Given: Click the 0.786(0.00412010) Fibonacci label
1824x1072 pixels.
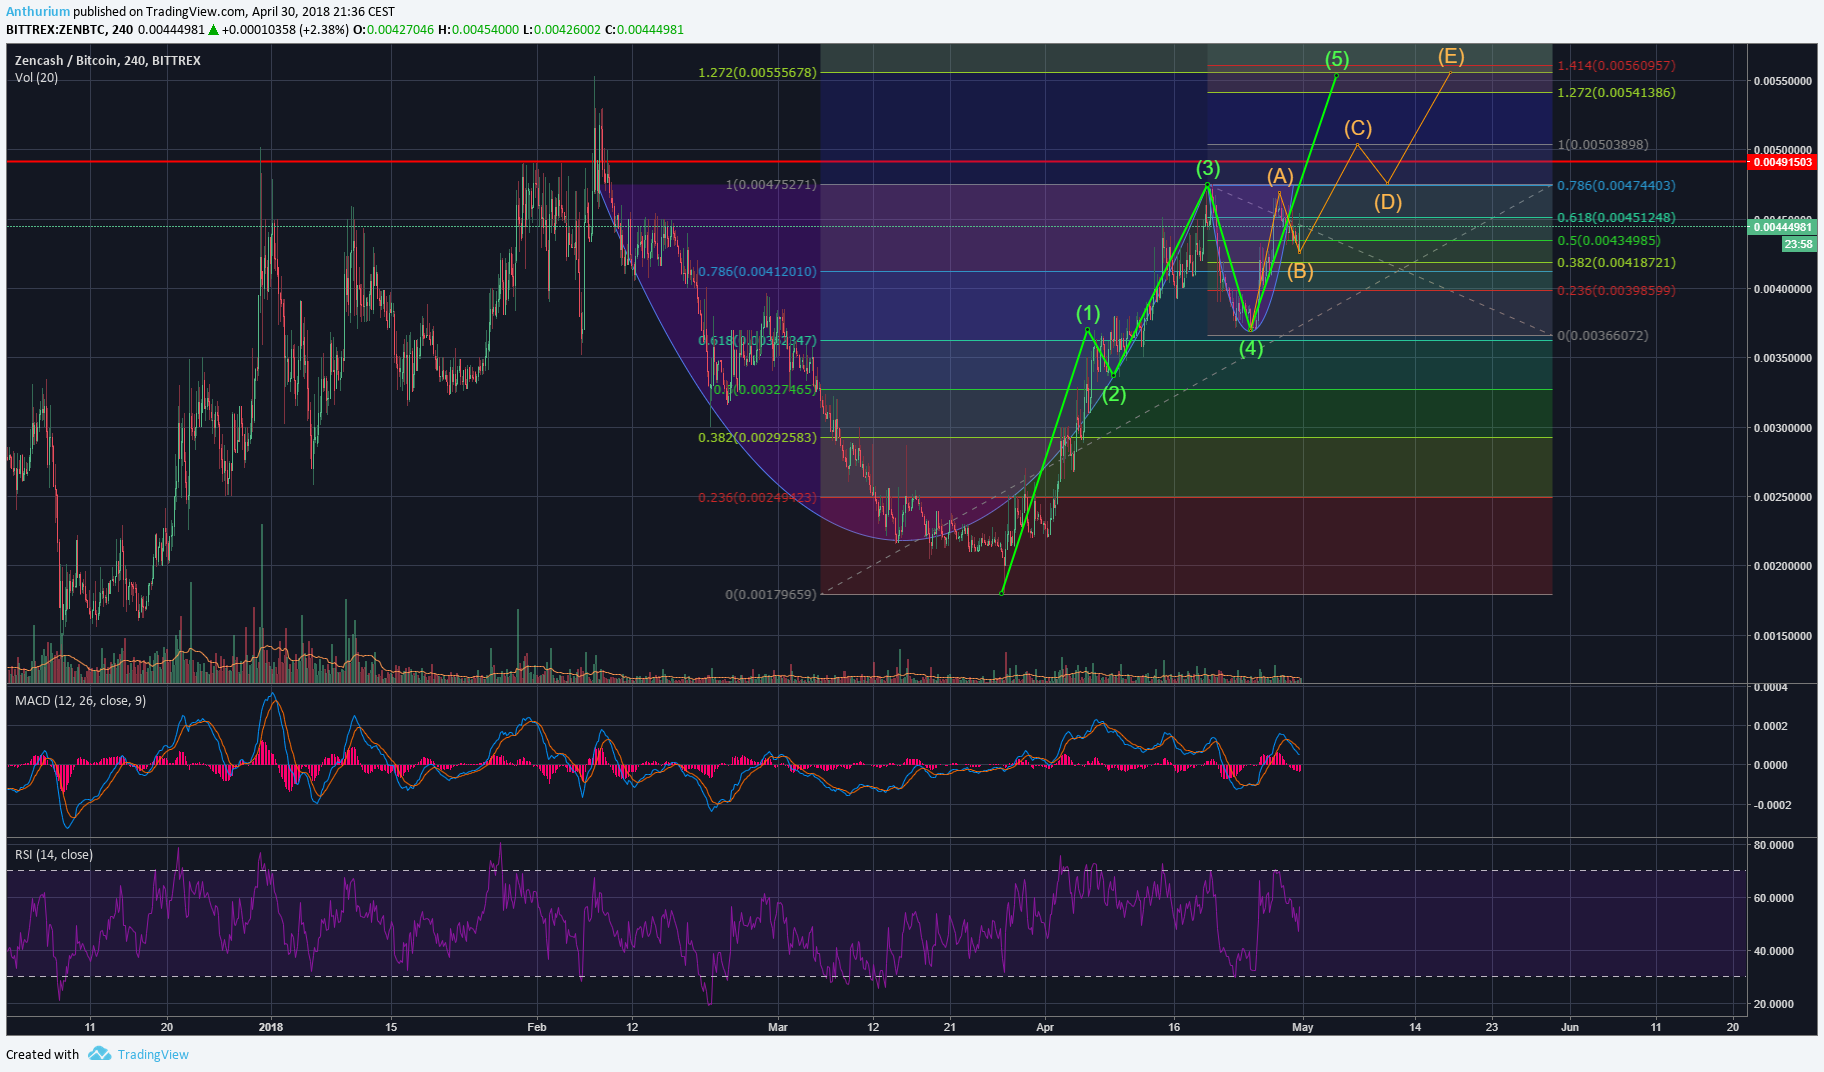Looking at the screenshot, I should coord(757,271).
